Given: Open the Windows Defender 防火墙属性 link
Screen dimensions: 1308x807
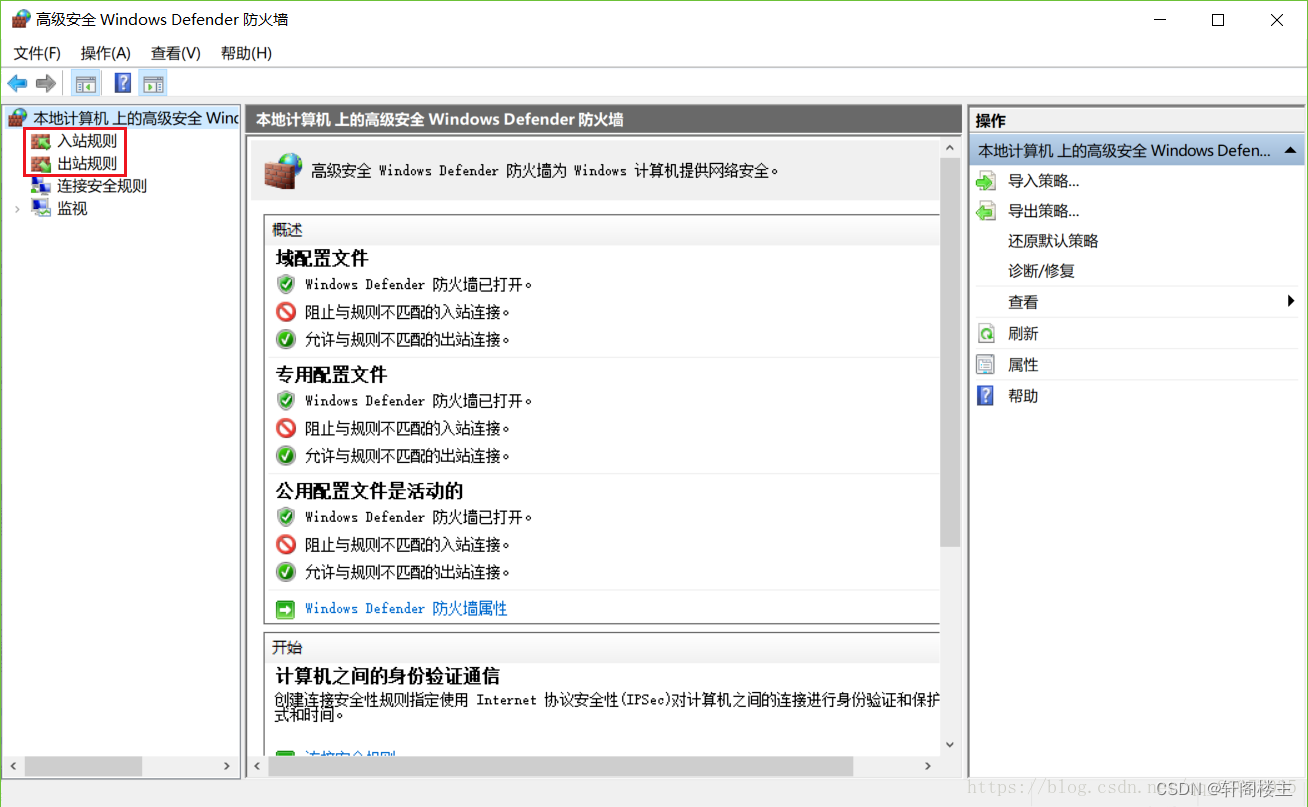Looking at the screenshot, I should pos(406,608).
